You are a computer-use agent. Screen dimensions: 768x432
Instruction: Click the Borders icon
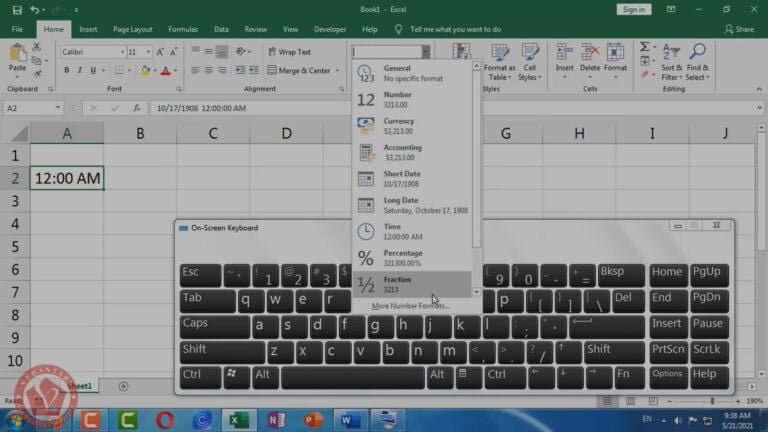click(x=119, y=71)
